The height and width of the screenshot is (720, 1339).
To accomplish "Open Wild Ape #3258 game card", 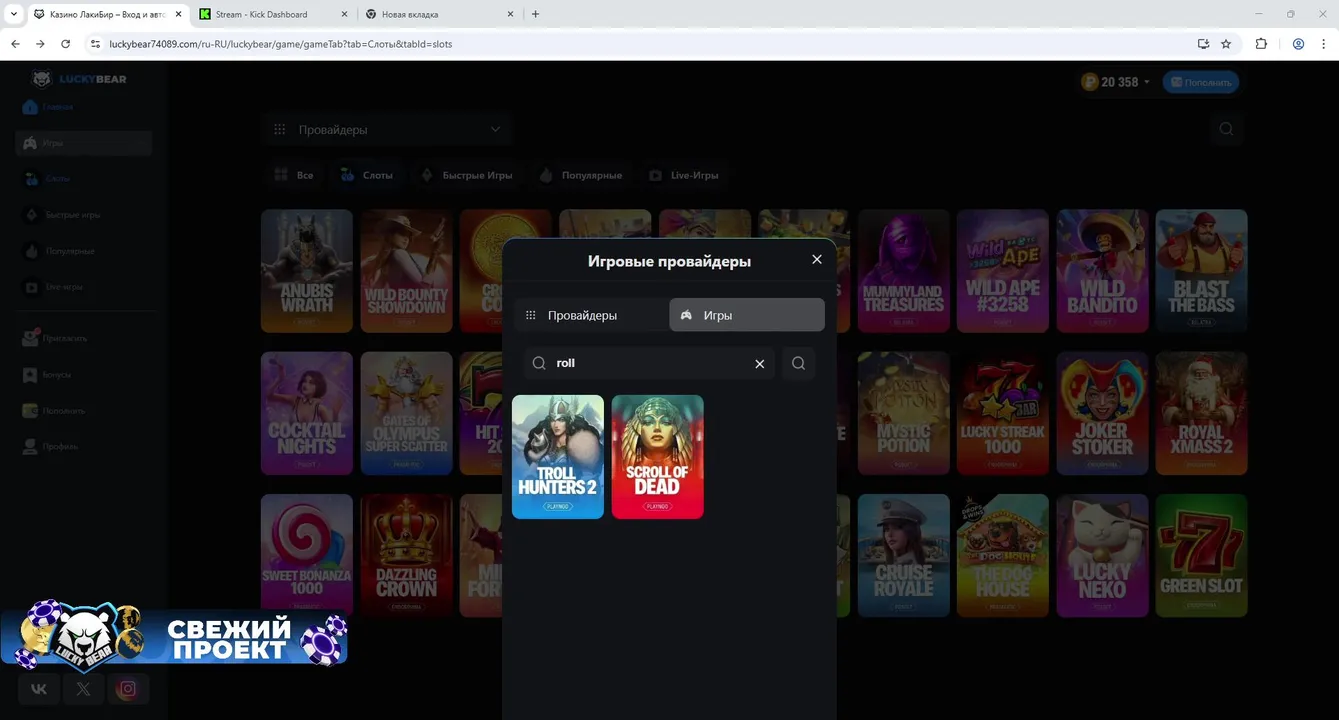I will [x=1002, y=270].
